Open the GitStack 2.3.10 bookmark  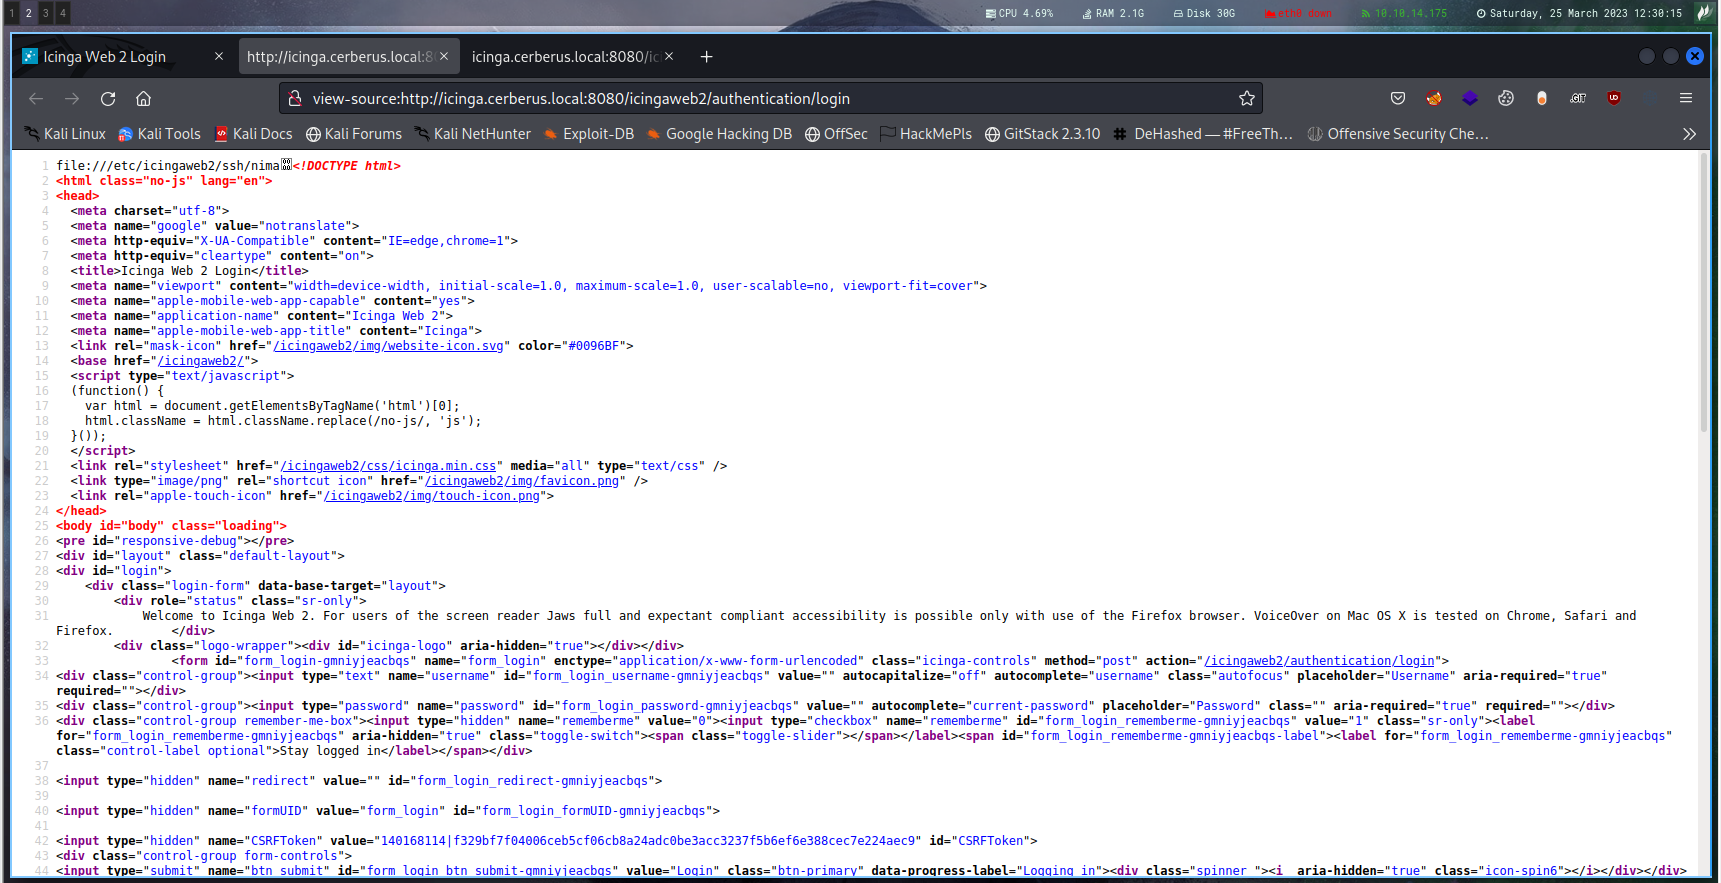1043,134
